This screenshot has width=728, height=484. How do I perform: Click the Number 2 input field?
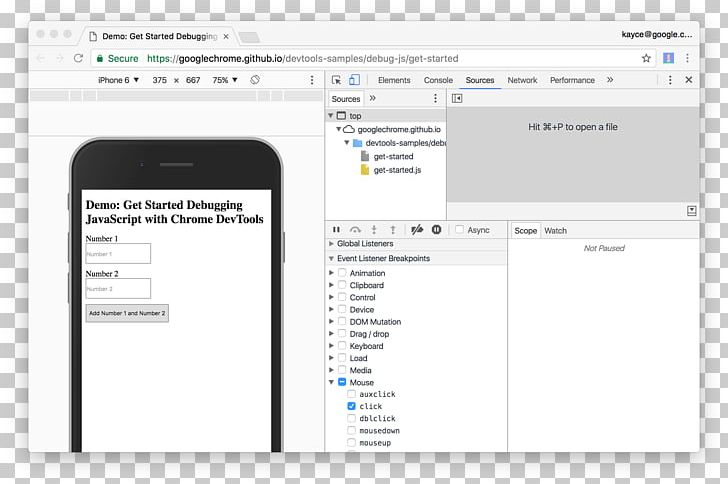coord(118,288)
